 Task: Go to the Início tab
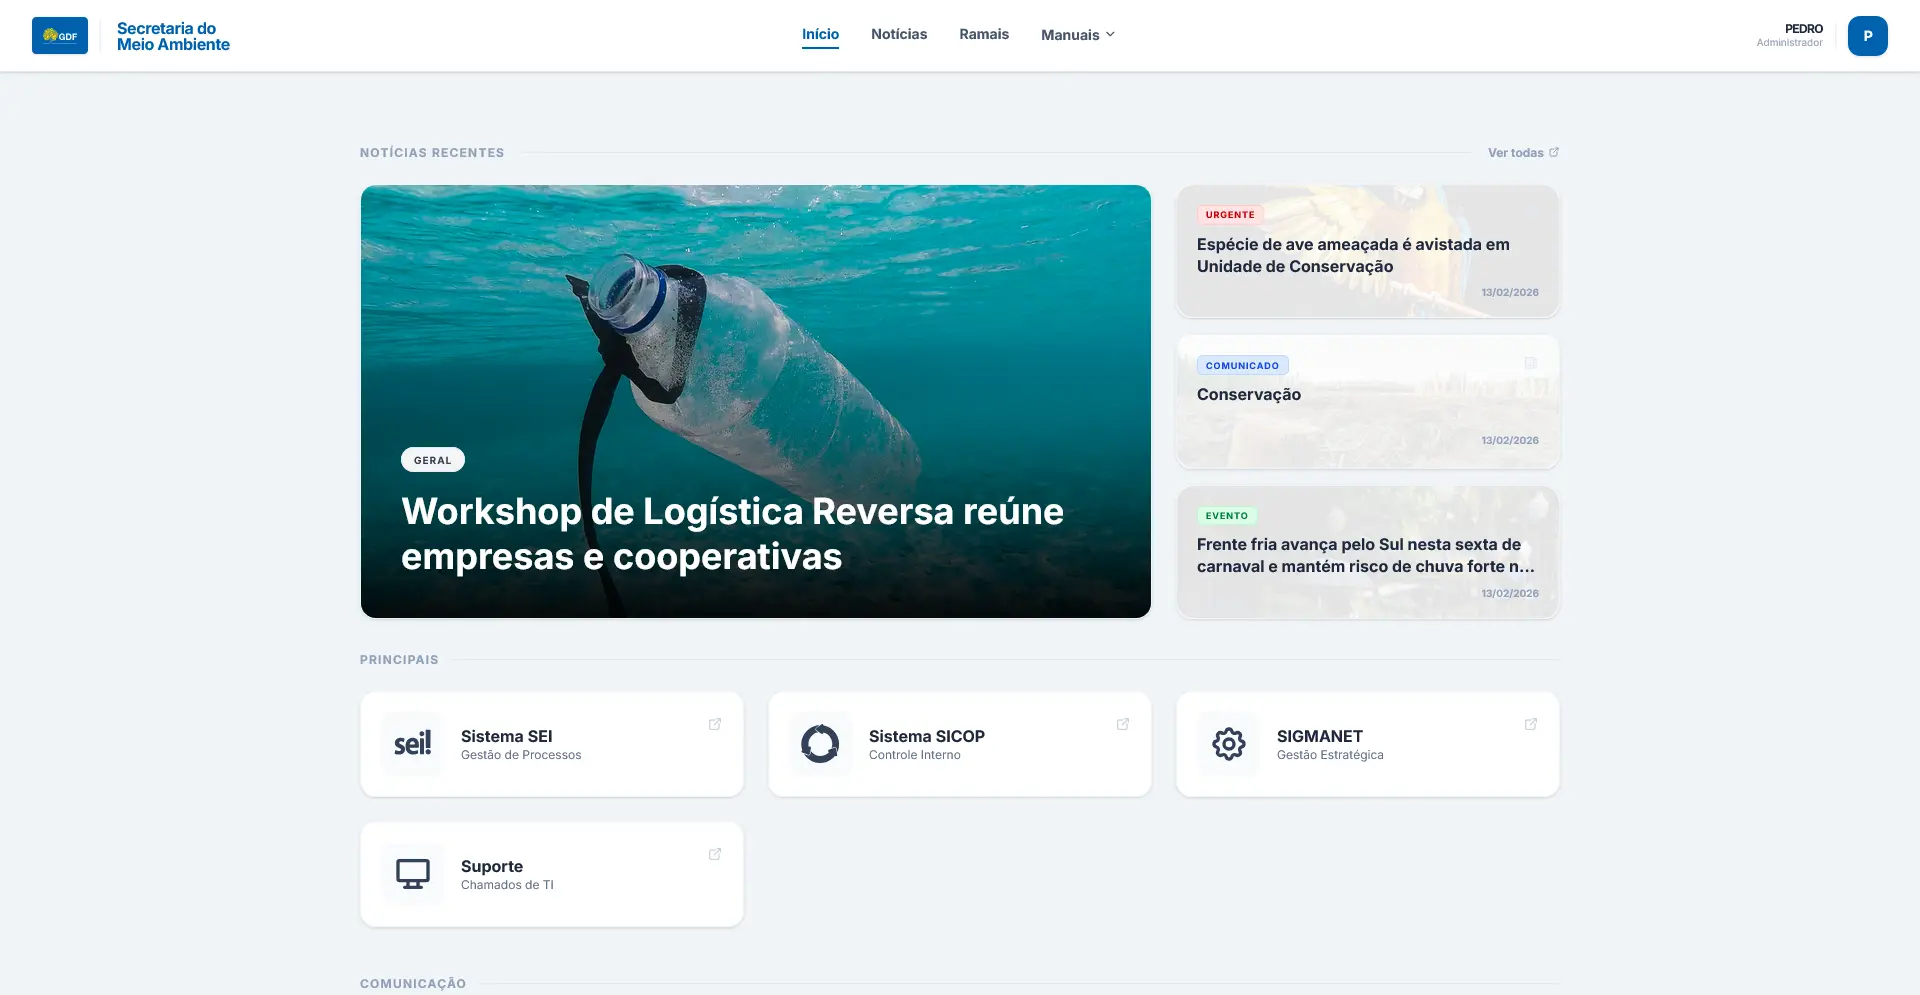pos(820,34)
